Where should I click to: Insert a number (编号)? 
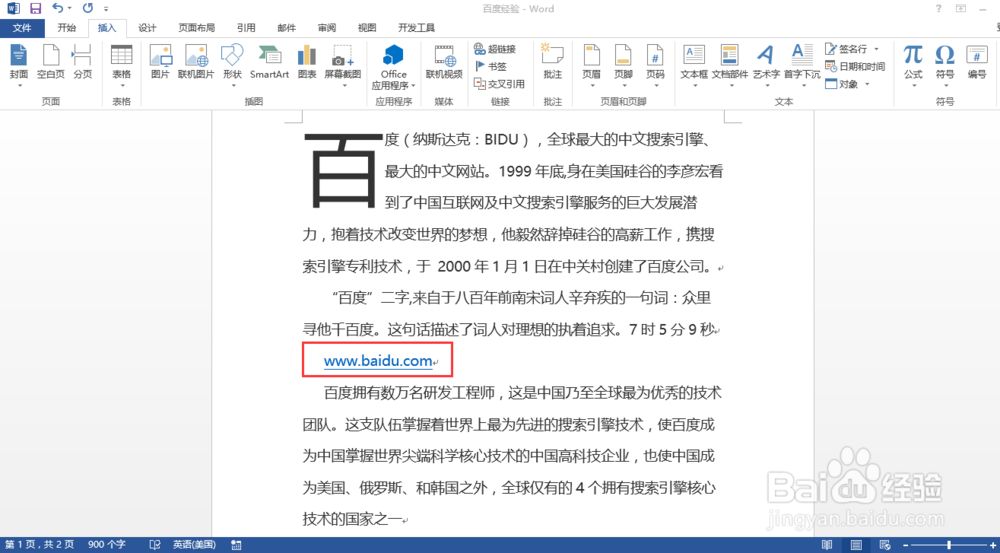(x=976, y=62)
